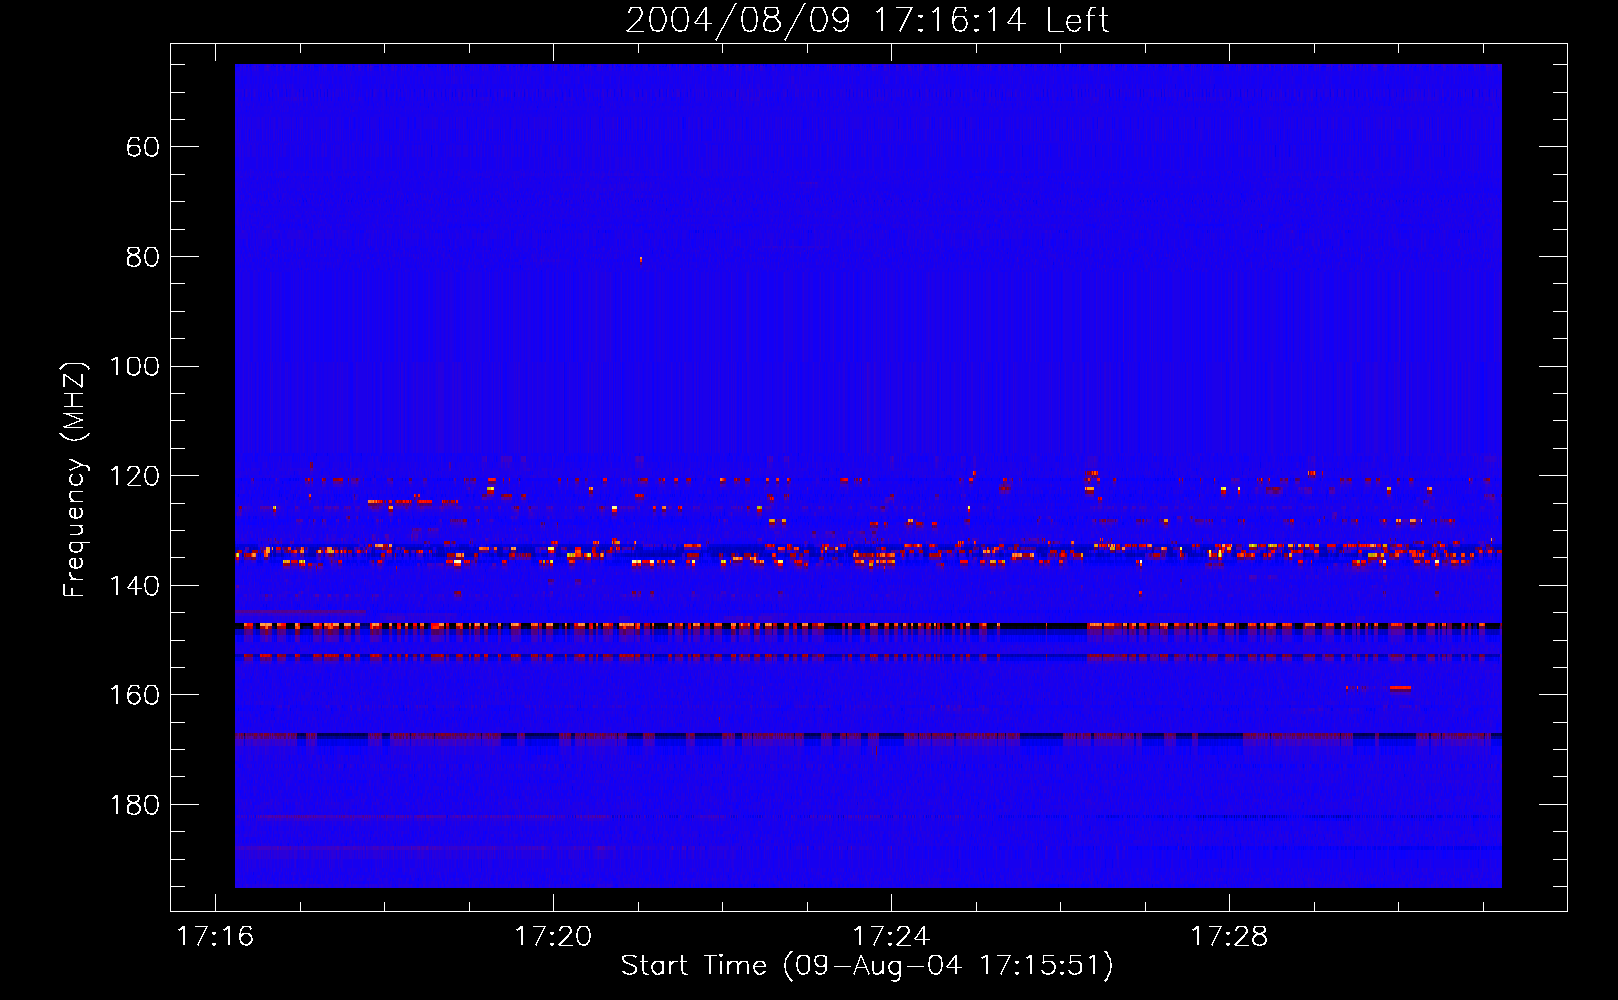
Task: Click the 180 MHz frequency tick label
Action: [x=134, y=805]
